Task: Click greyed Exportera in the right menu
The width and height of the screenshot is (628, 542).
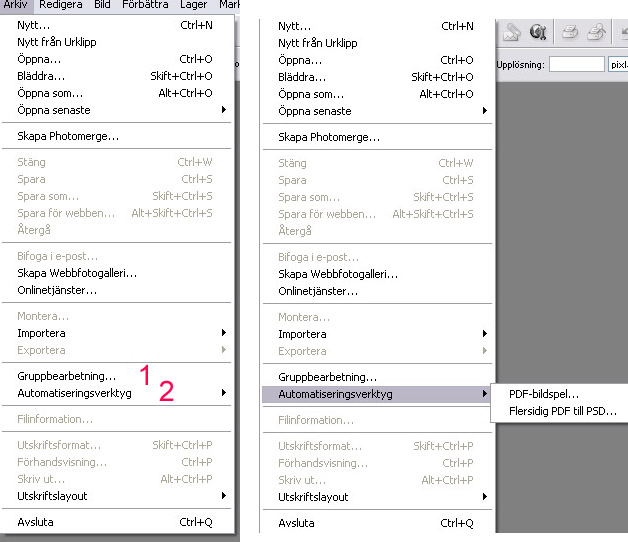Action: (x=377, y=351)
